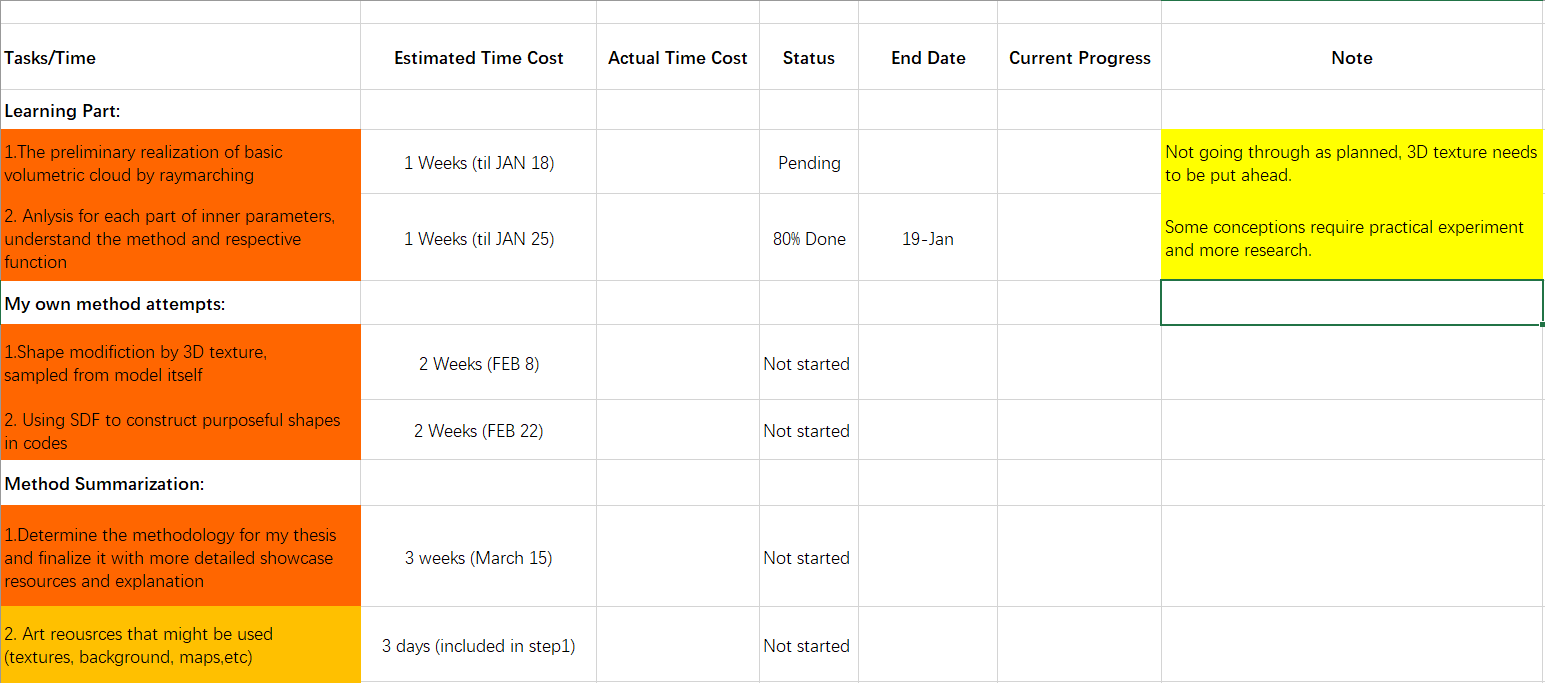The image size is (1545, 683).
Task: Click the 3 weeks (March 15) cell
Action: tap(478, 557)
